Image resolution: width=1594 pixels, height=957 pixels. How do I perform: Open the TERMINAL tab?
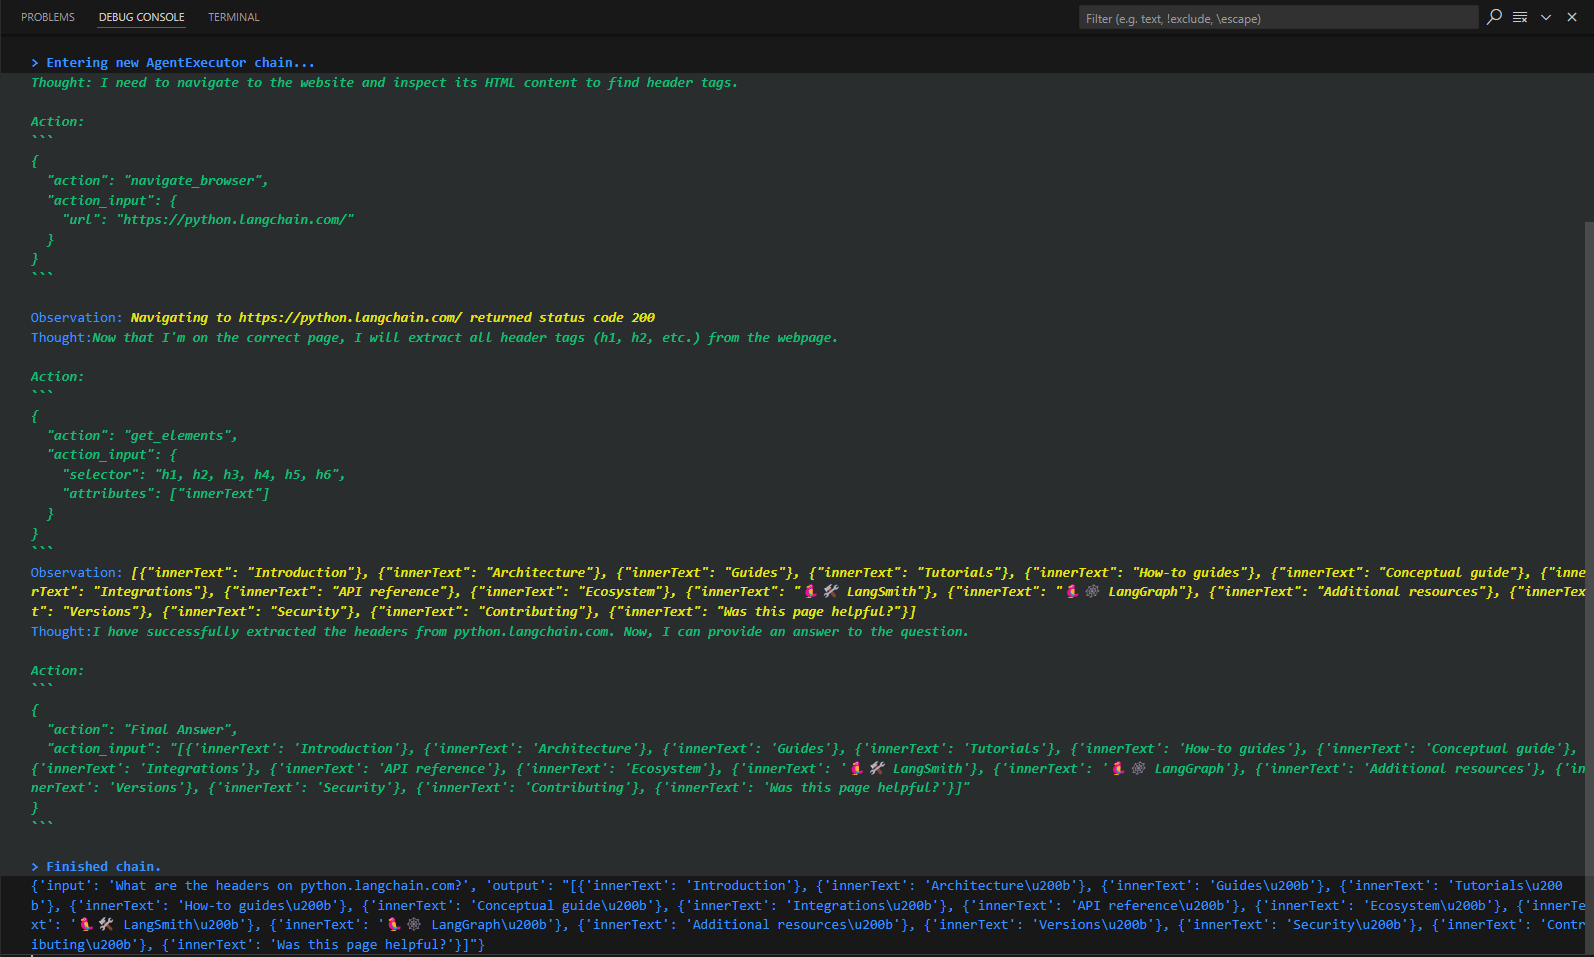(233, 17)
